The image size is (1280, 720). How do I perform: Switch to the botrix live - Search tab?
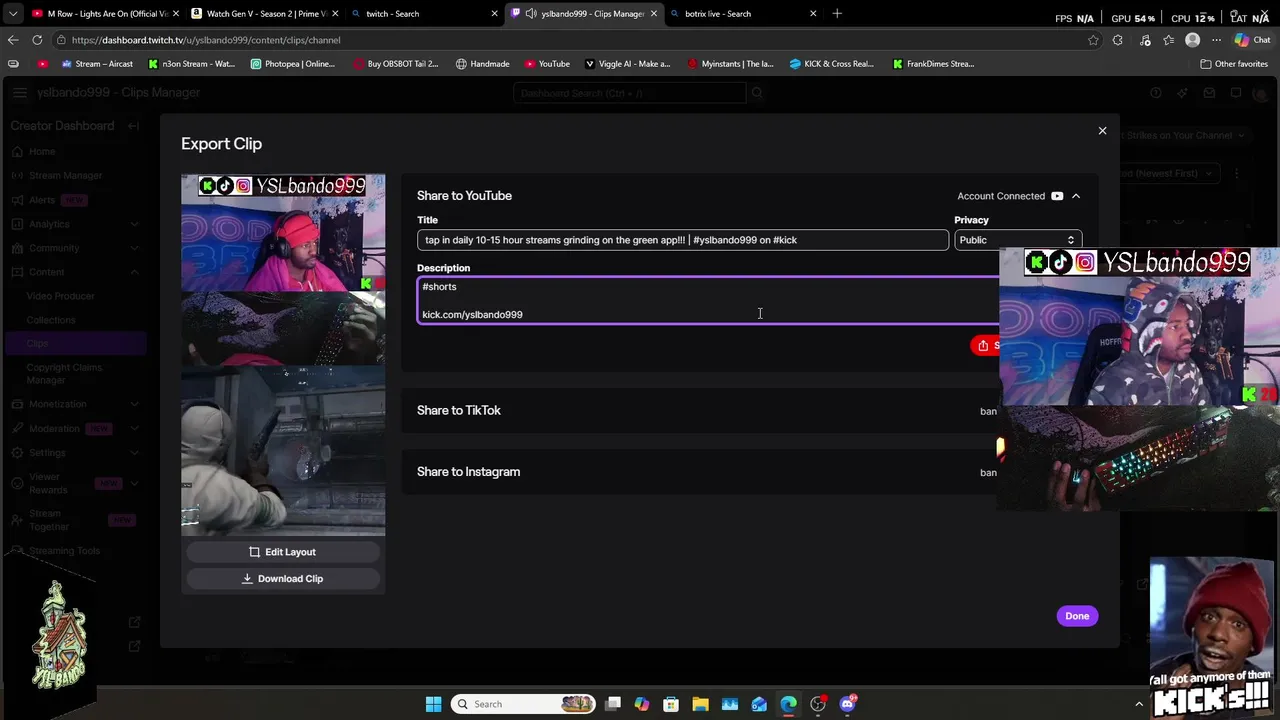point(742,14)
